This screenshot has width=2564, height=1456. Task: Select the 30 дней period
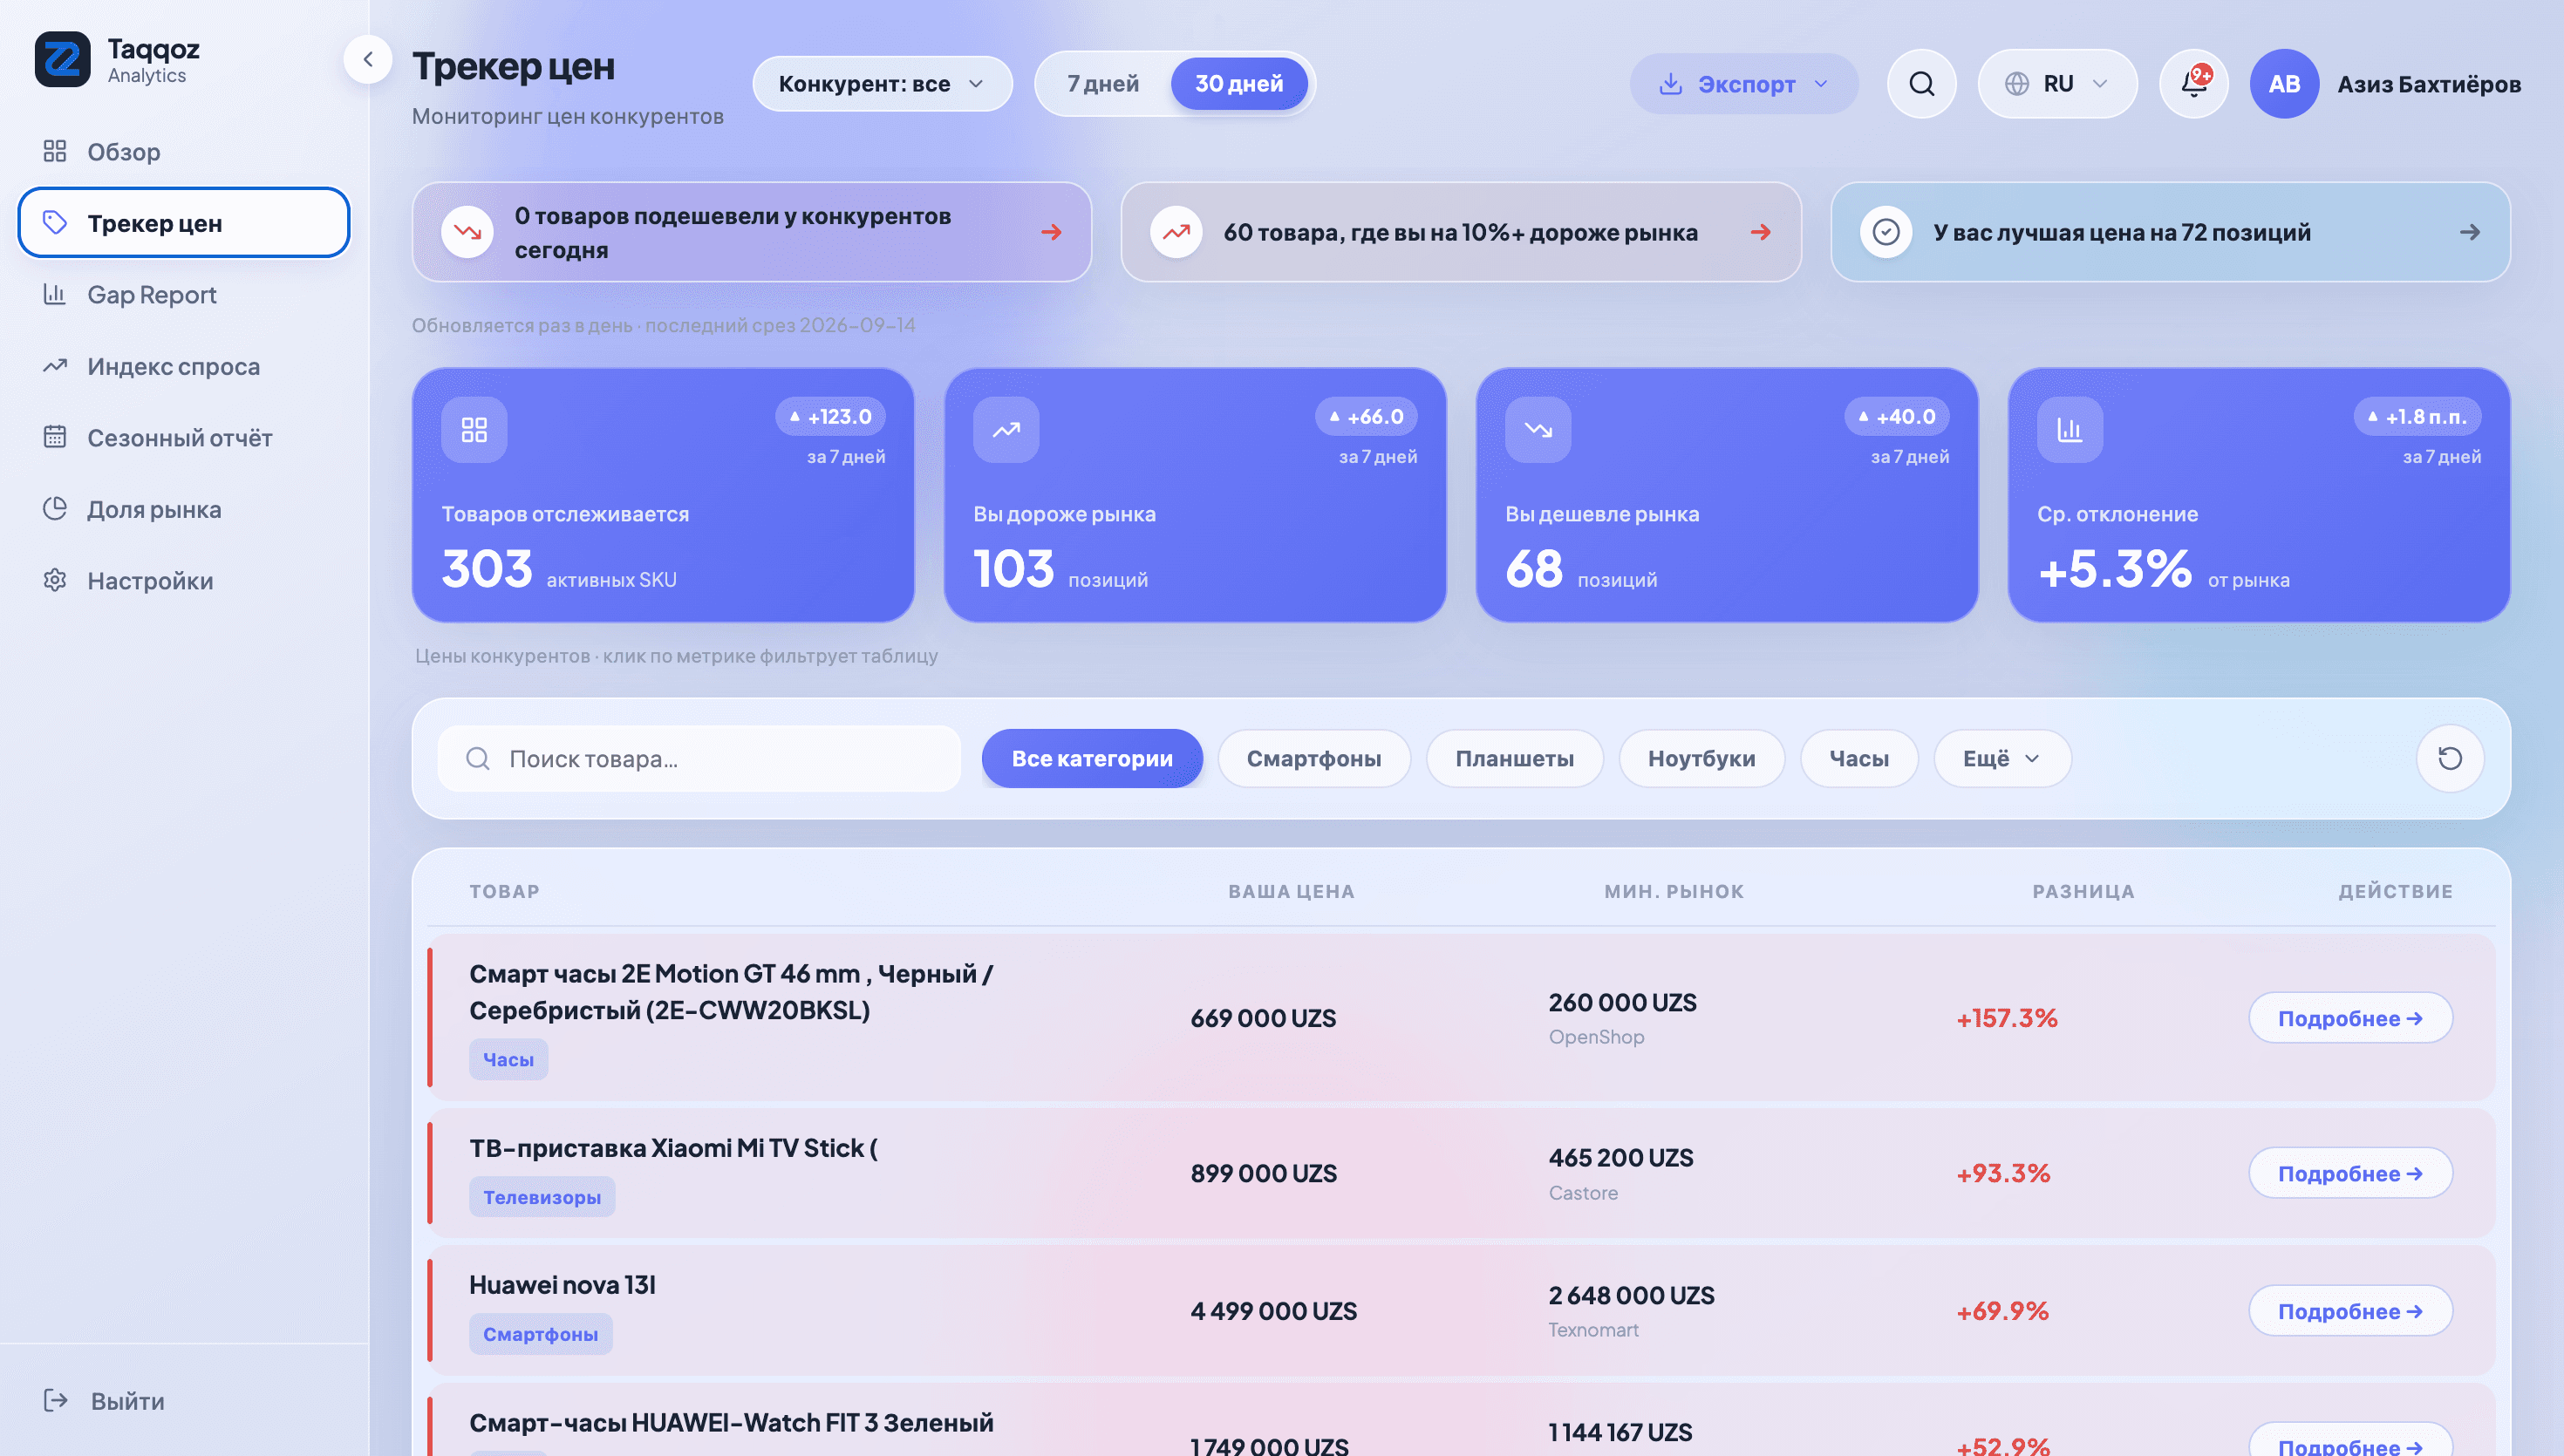[x=1239, y=84]
